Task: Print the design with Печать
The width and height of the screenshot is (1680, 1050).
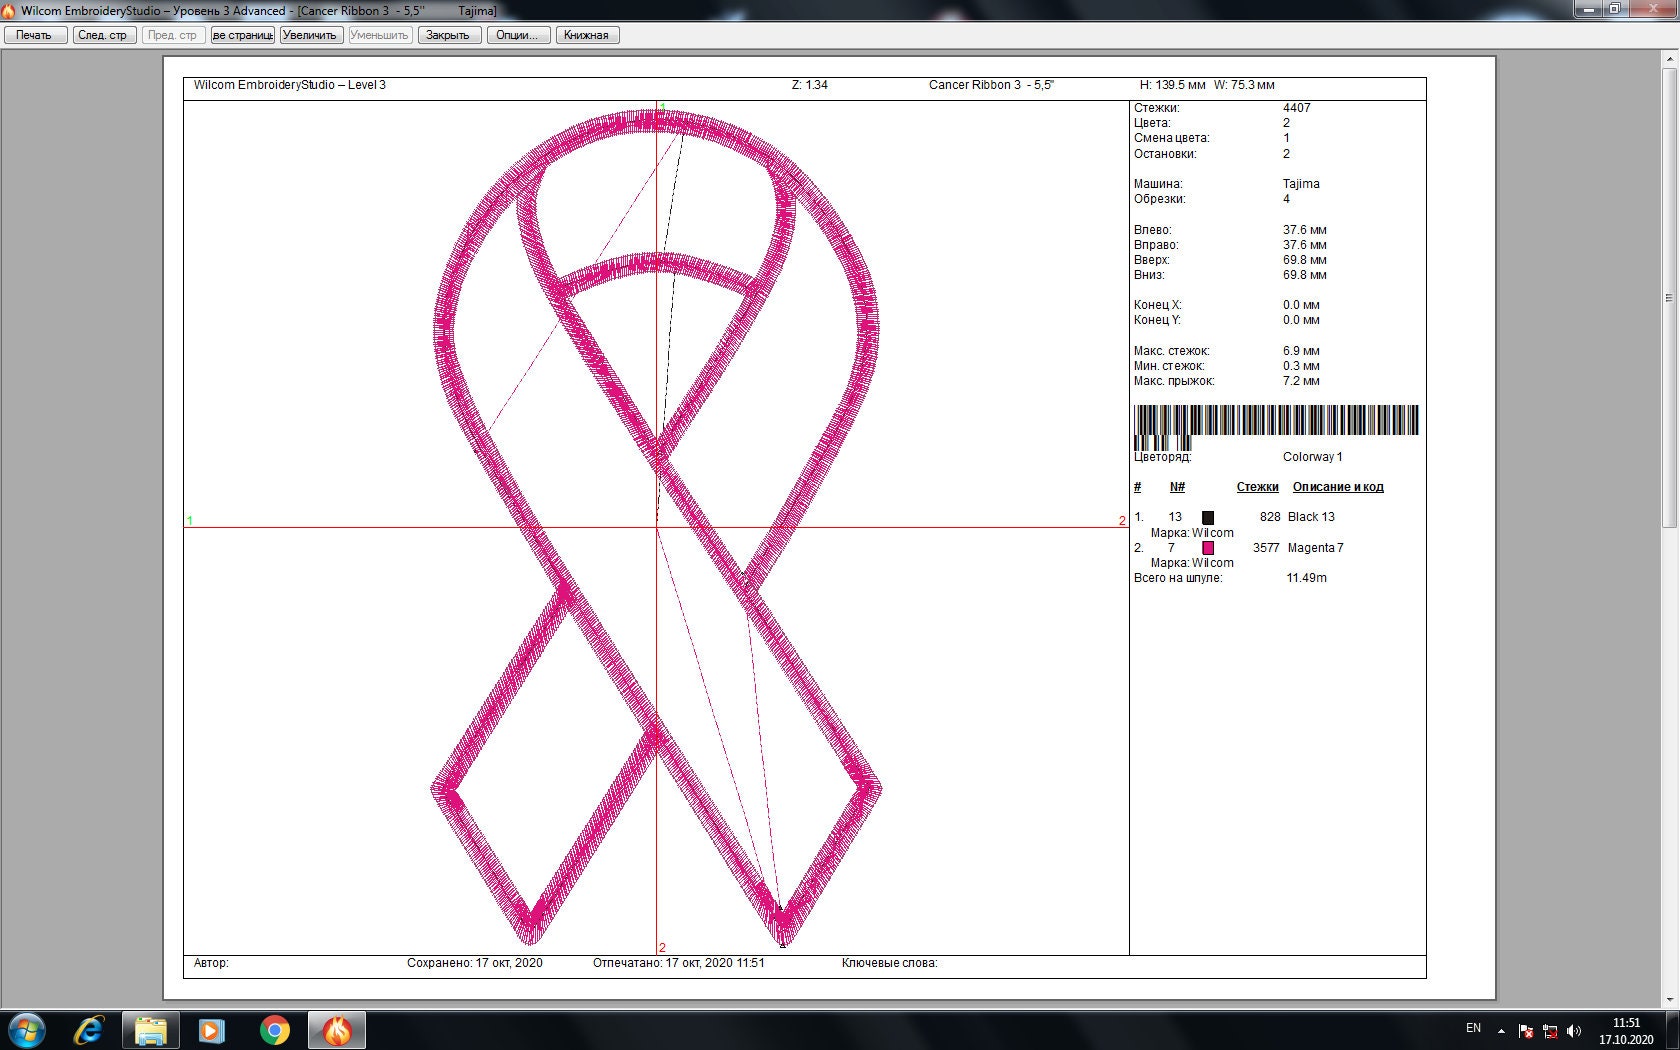Action: tap(35, 34)
